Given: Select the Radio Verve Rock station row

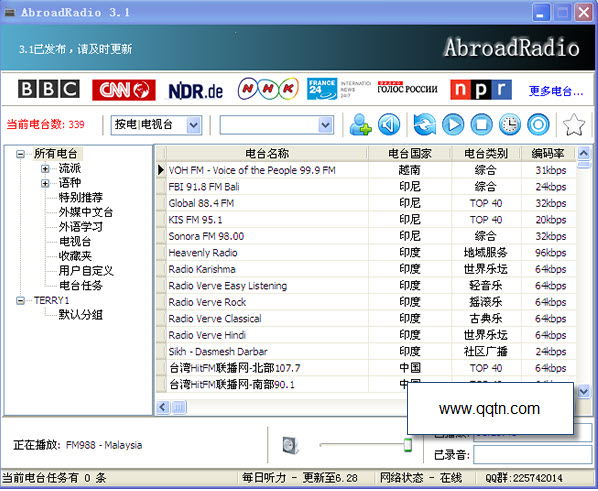Looking at the screenshot, I should click(x=366, y=302).
